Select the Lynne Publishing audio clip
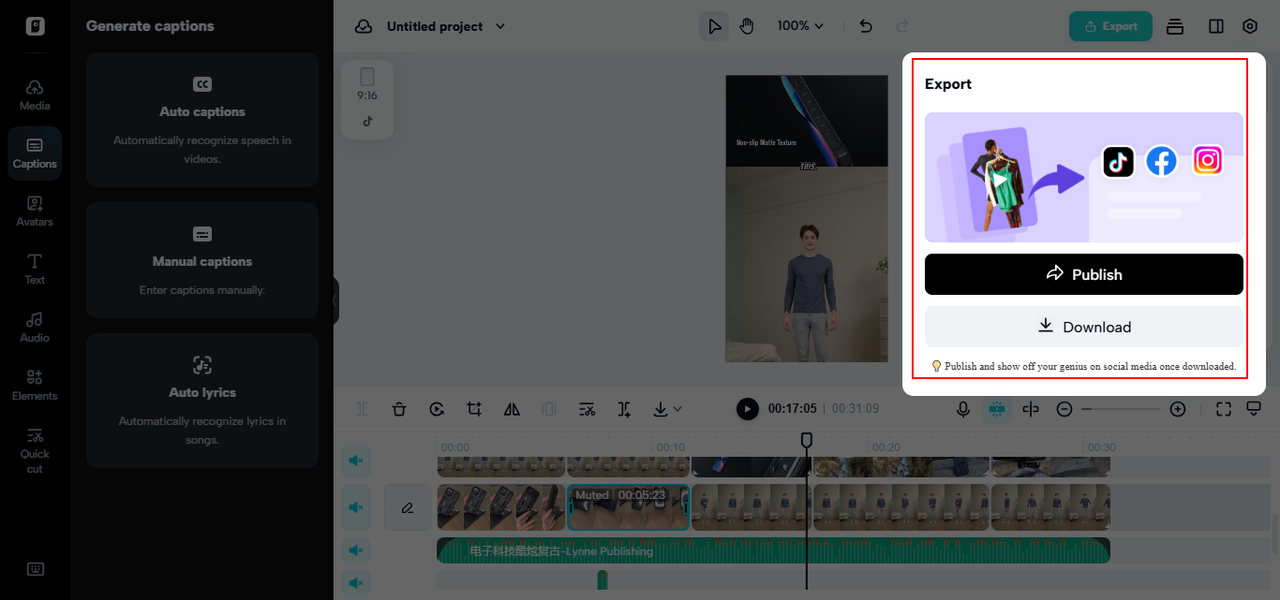The image size is (1280, 600). point(773,550)
